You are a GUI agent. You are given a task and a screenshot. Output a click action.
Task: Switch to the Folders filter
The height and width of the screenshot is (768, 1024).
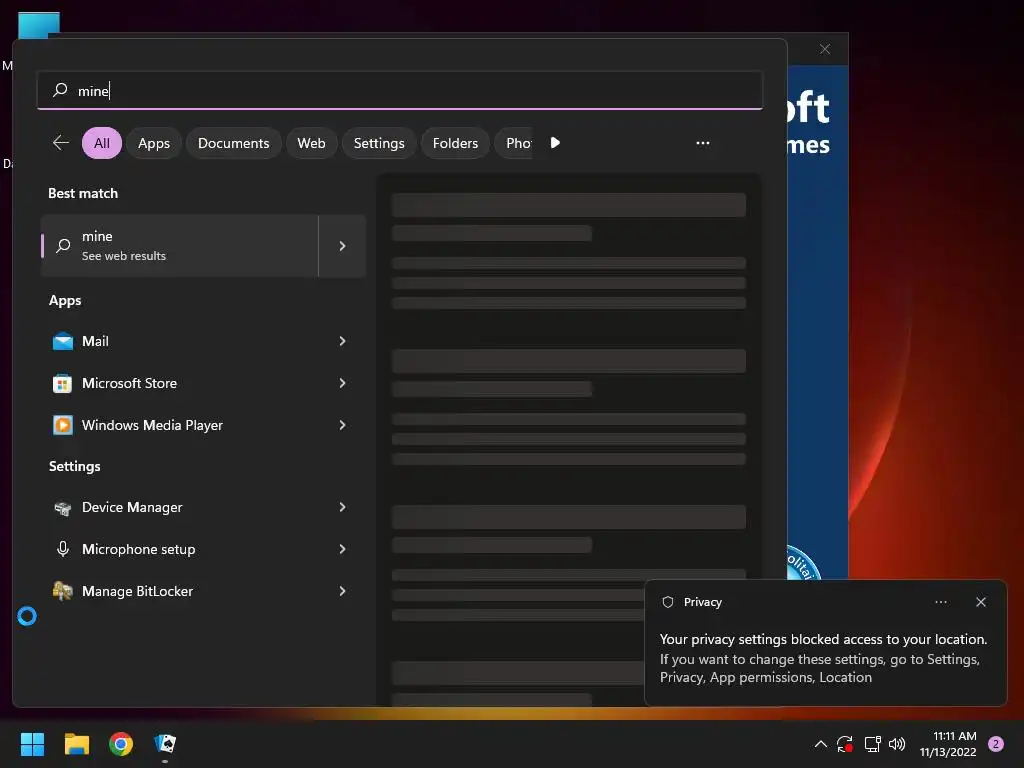click(x=455, y=143)
